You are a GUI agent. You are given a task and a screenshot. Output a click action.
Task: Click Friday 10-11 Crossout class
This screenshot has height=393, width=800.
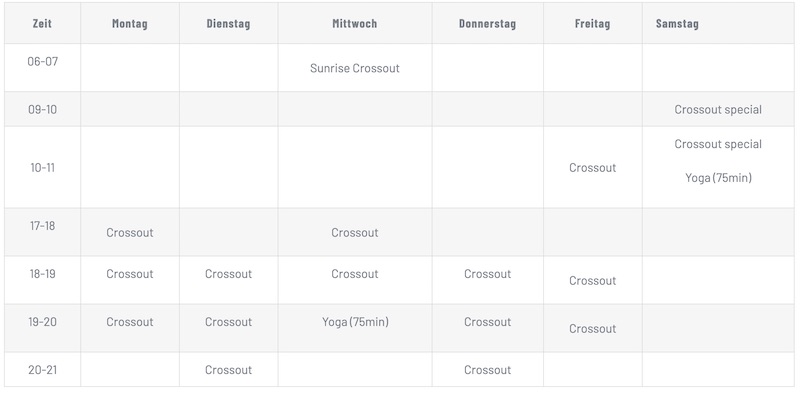tap(592, 168)
